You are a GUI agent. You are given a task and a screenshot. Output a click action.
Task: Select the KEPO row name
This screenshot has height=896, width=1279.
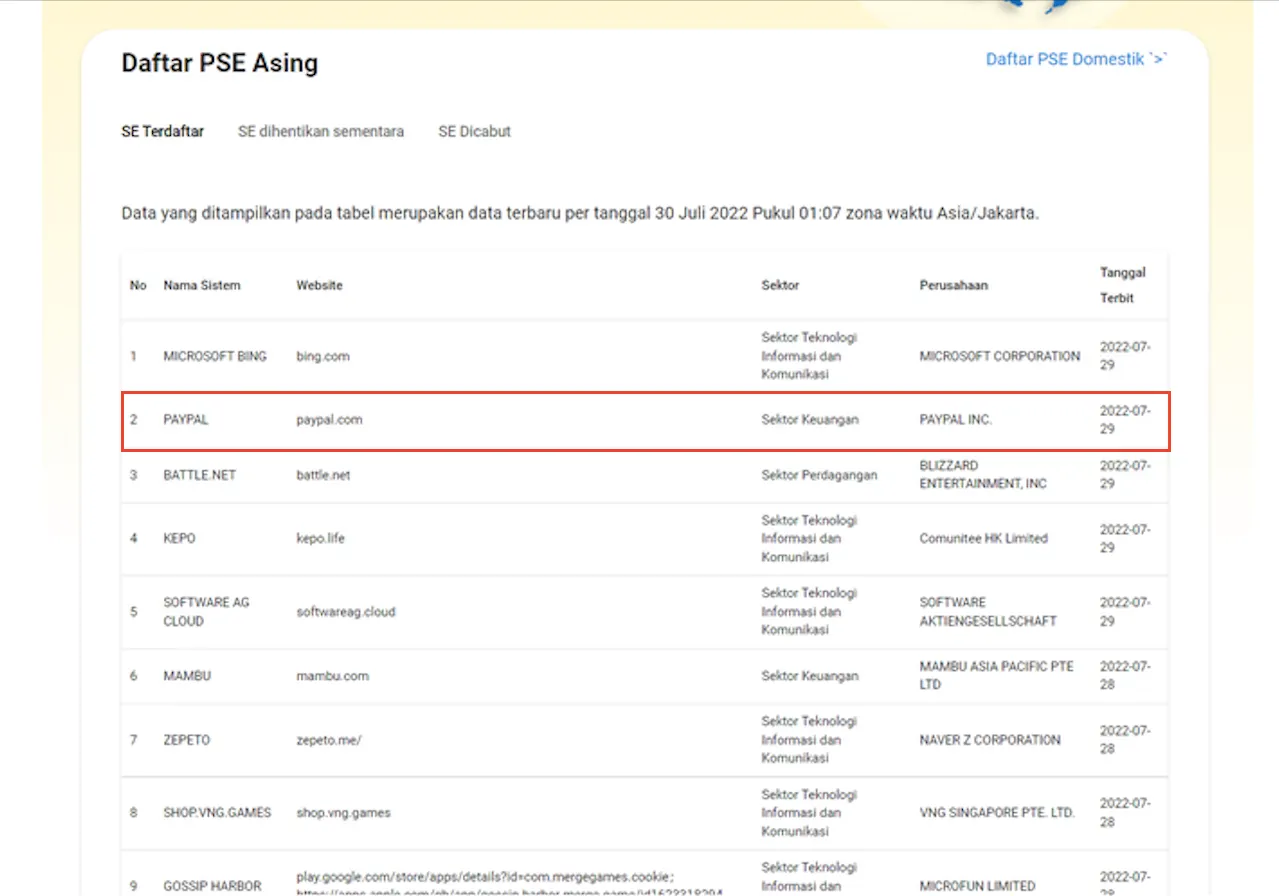[x=180, y=538]
